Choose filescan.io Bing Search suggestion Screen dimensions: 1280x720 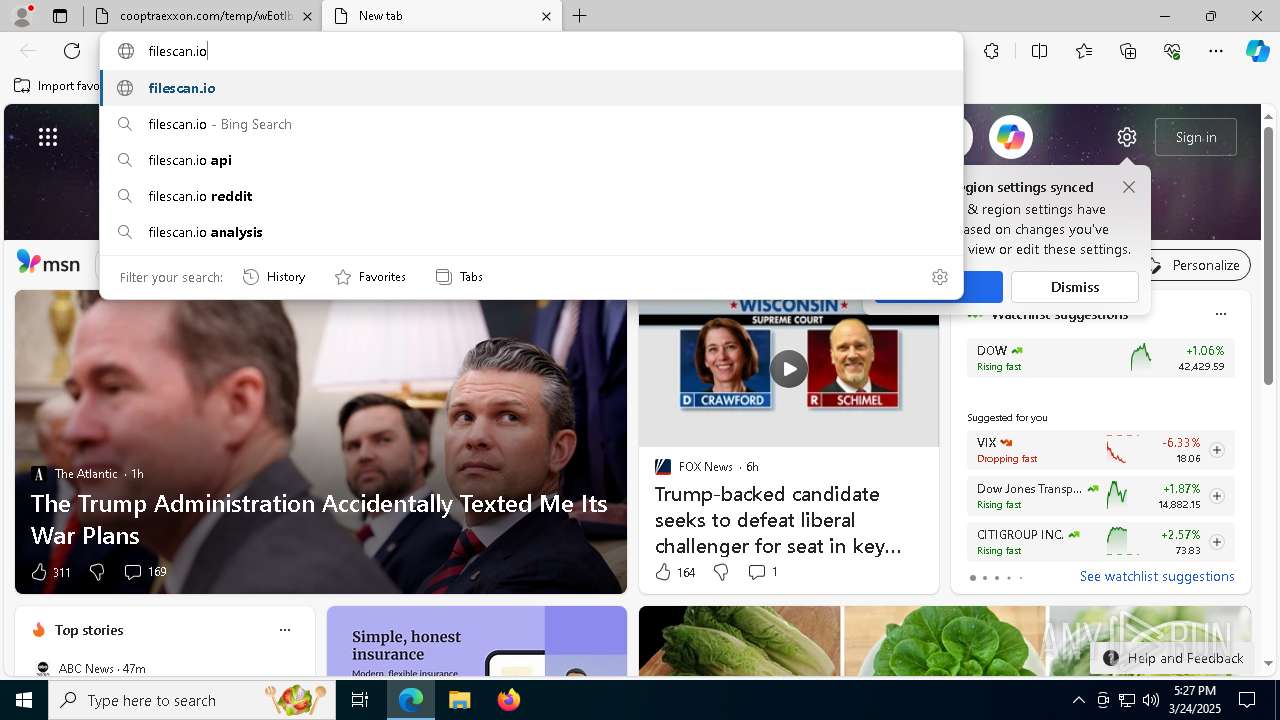tap(531, 124)
